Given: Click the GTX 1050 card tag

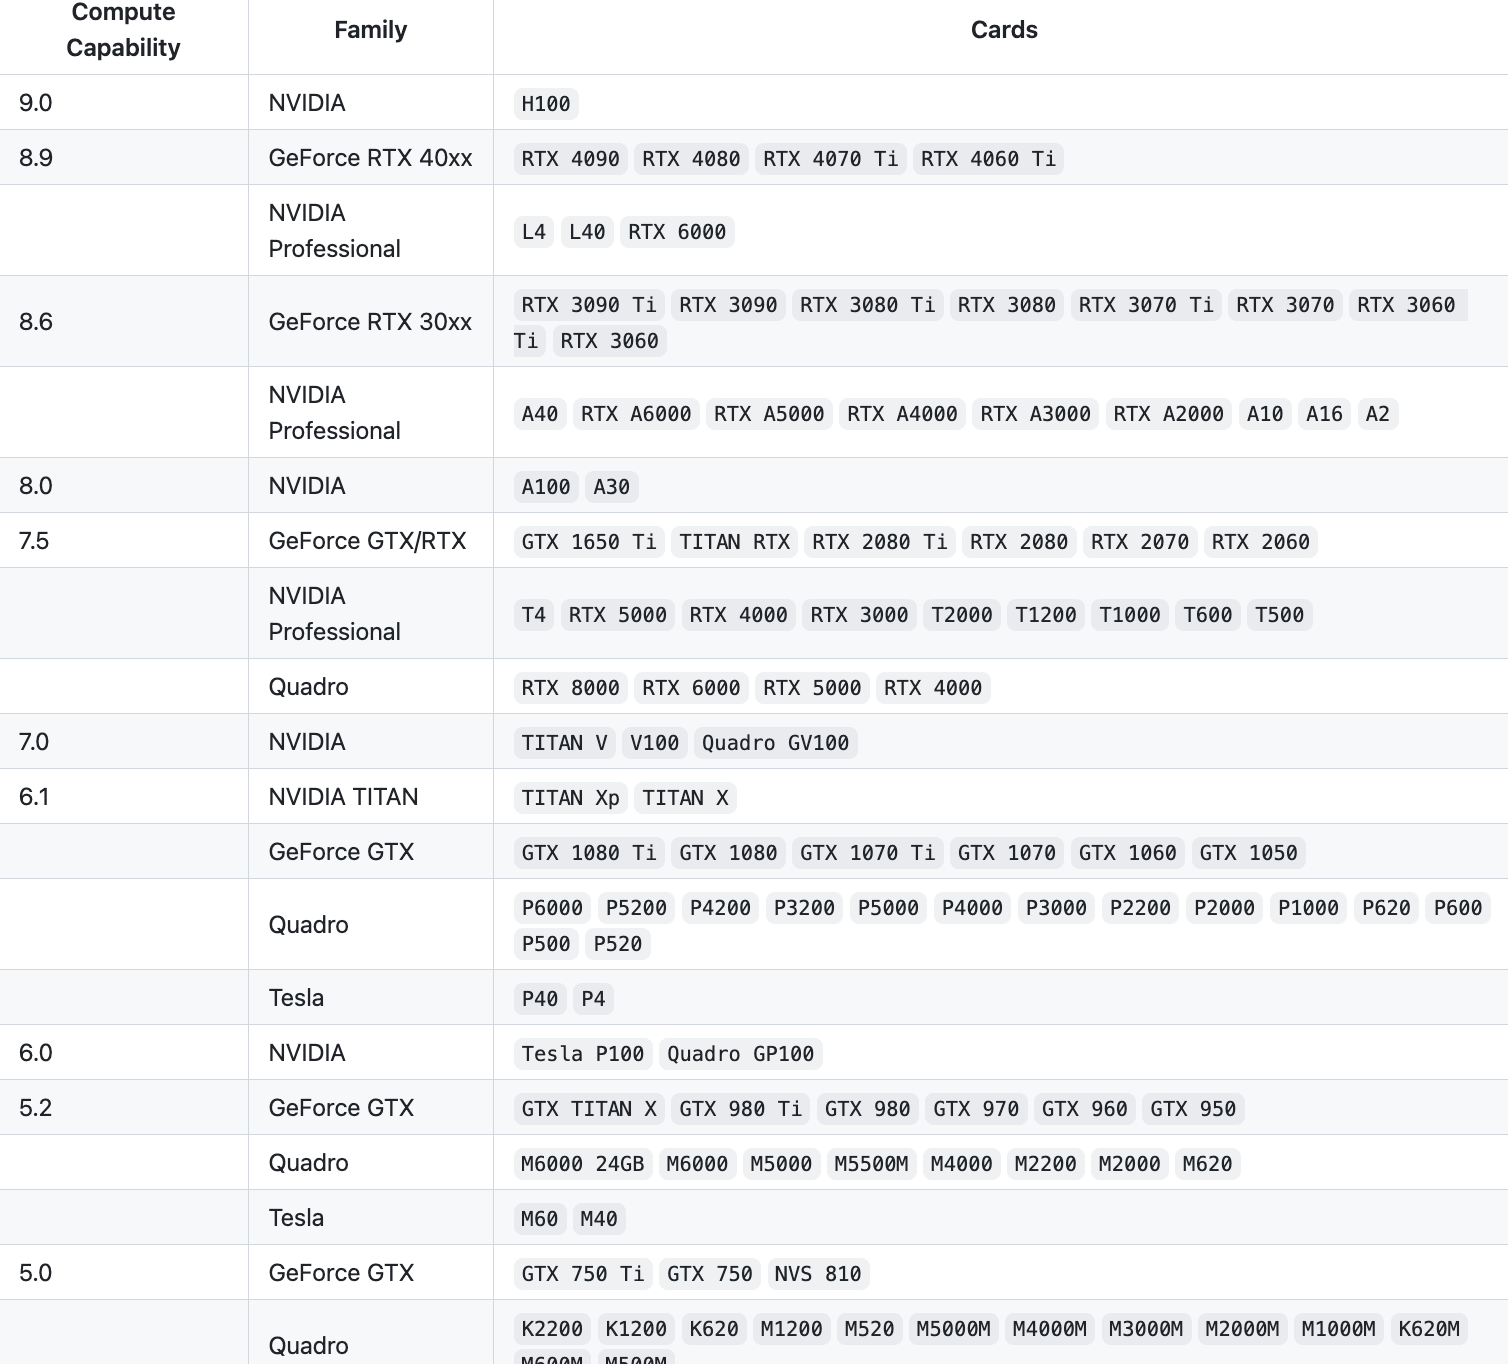Looking at the screenshot, I should point(1248,853).
